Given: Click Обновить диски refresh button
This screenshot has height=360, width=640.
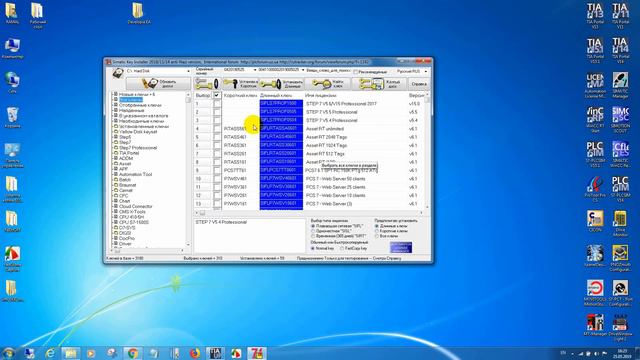Looking at the screenshot, I should coord(158,84).
